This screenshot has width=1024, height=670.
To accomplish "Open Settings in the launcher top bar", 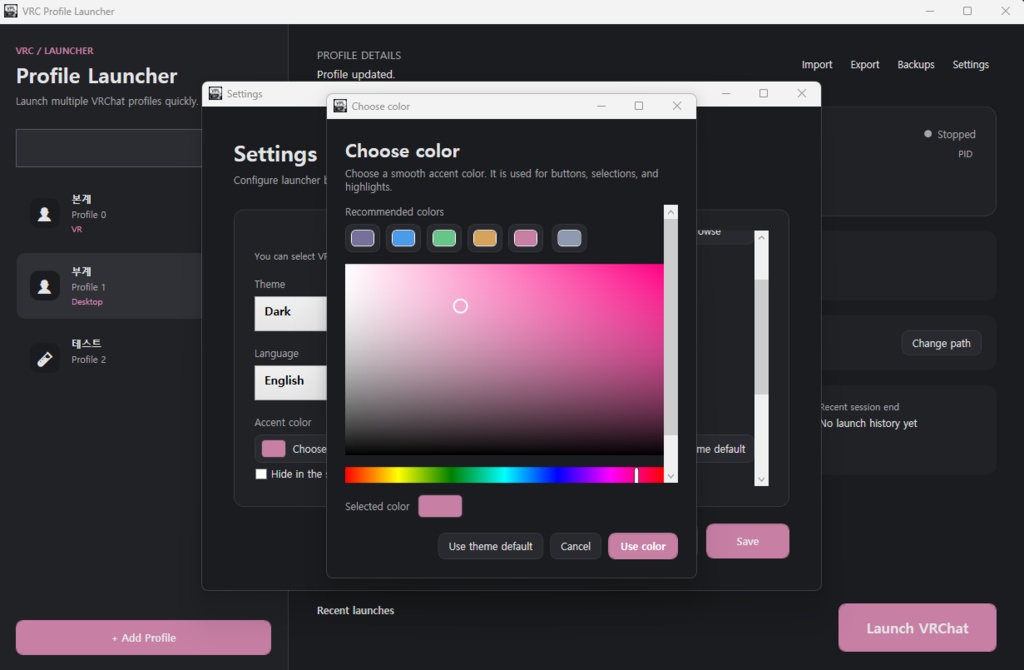I will point(970,65).
